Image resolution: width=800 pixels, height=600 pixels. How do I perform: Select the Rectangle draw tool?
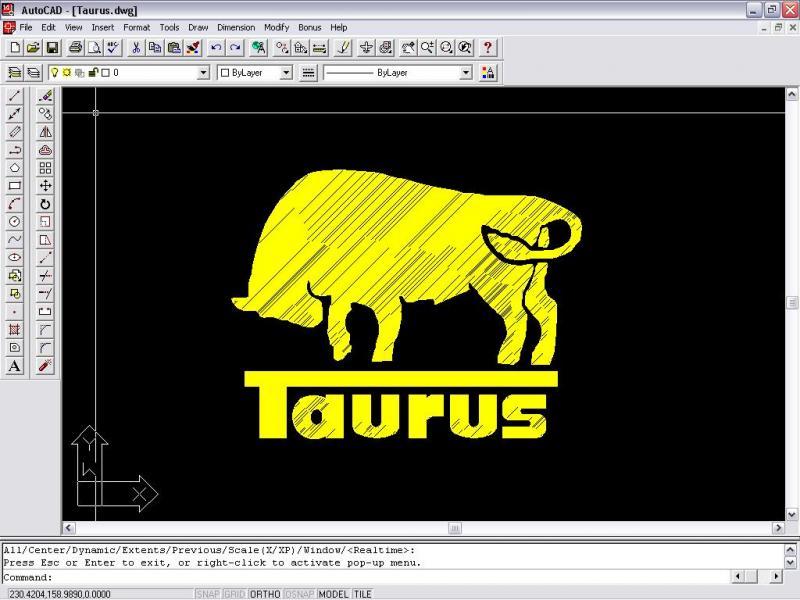[15, 185]
